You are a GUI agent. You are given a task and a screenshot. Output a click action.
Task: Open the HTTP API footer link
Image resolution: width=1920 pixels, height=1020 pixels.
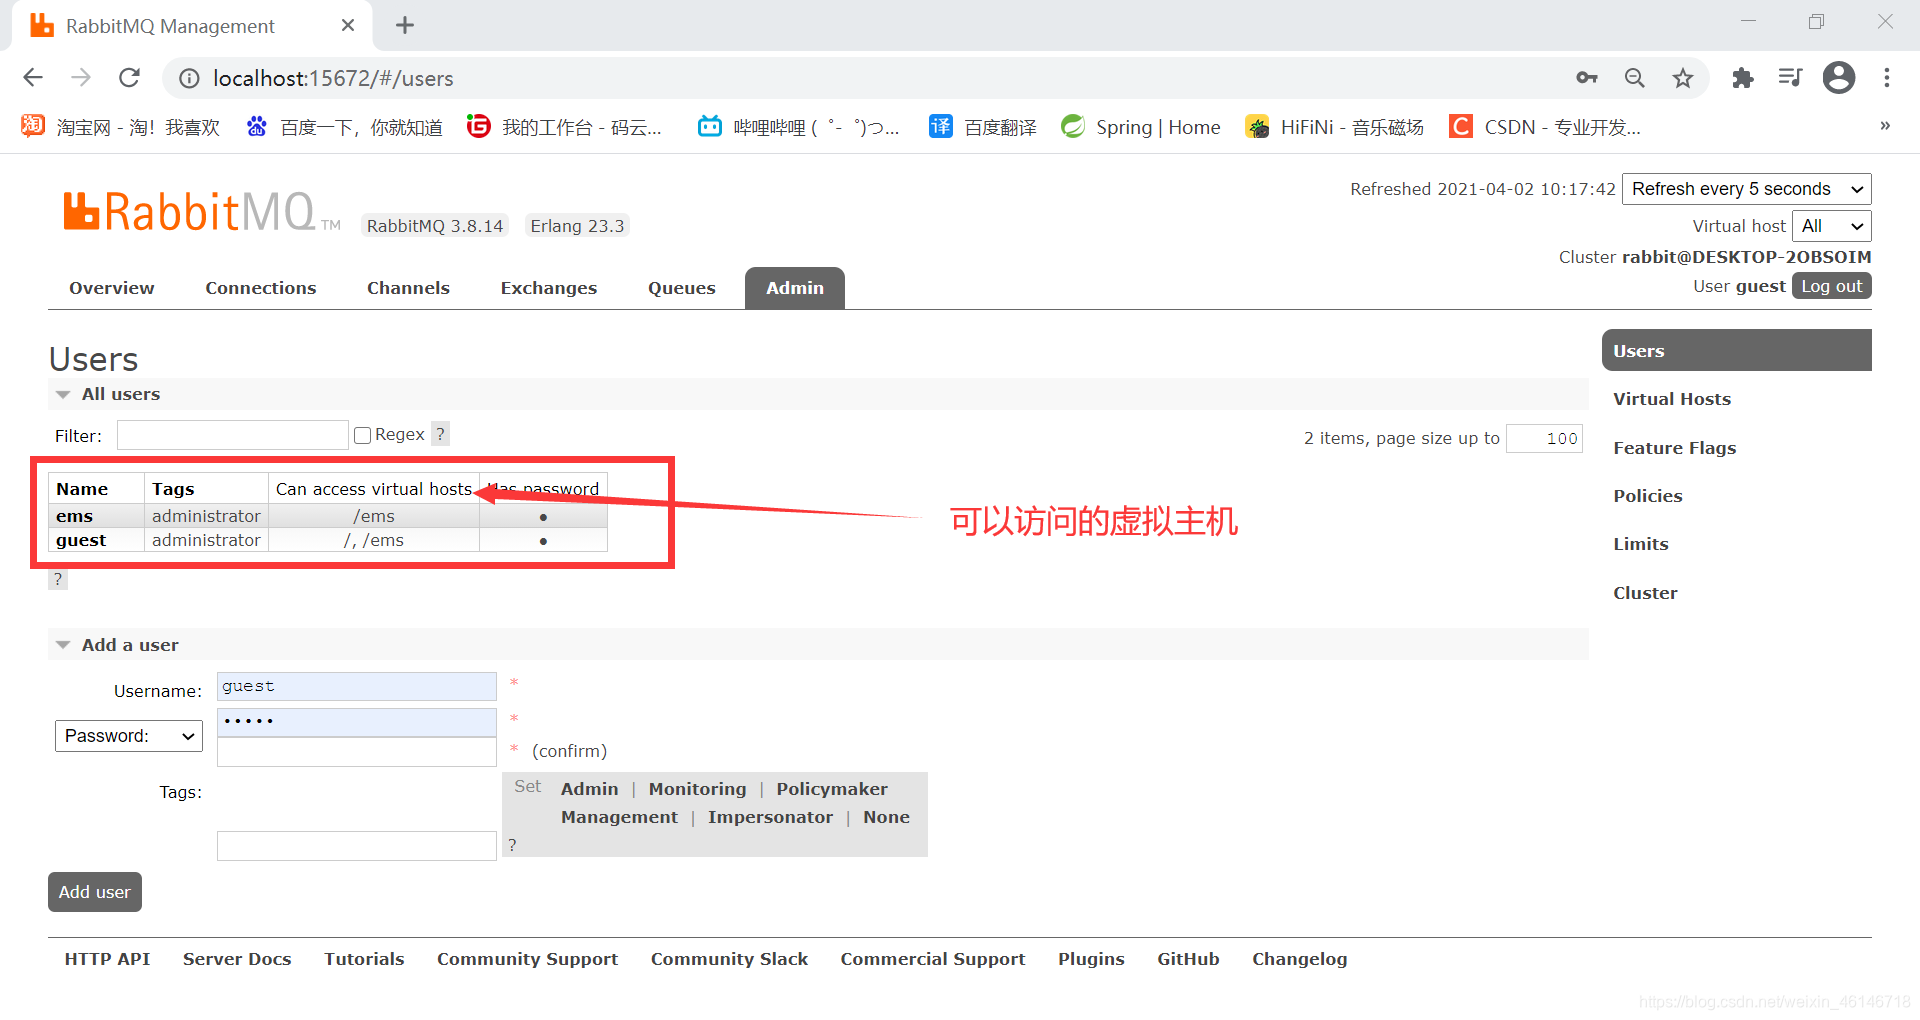pos(108,959)
